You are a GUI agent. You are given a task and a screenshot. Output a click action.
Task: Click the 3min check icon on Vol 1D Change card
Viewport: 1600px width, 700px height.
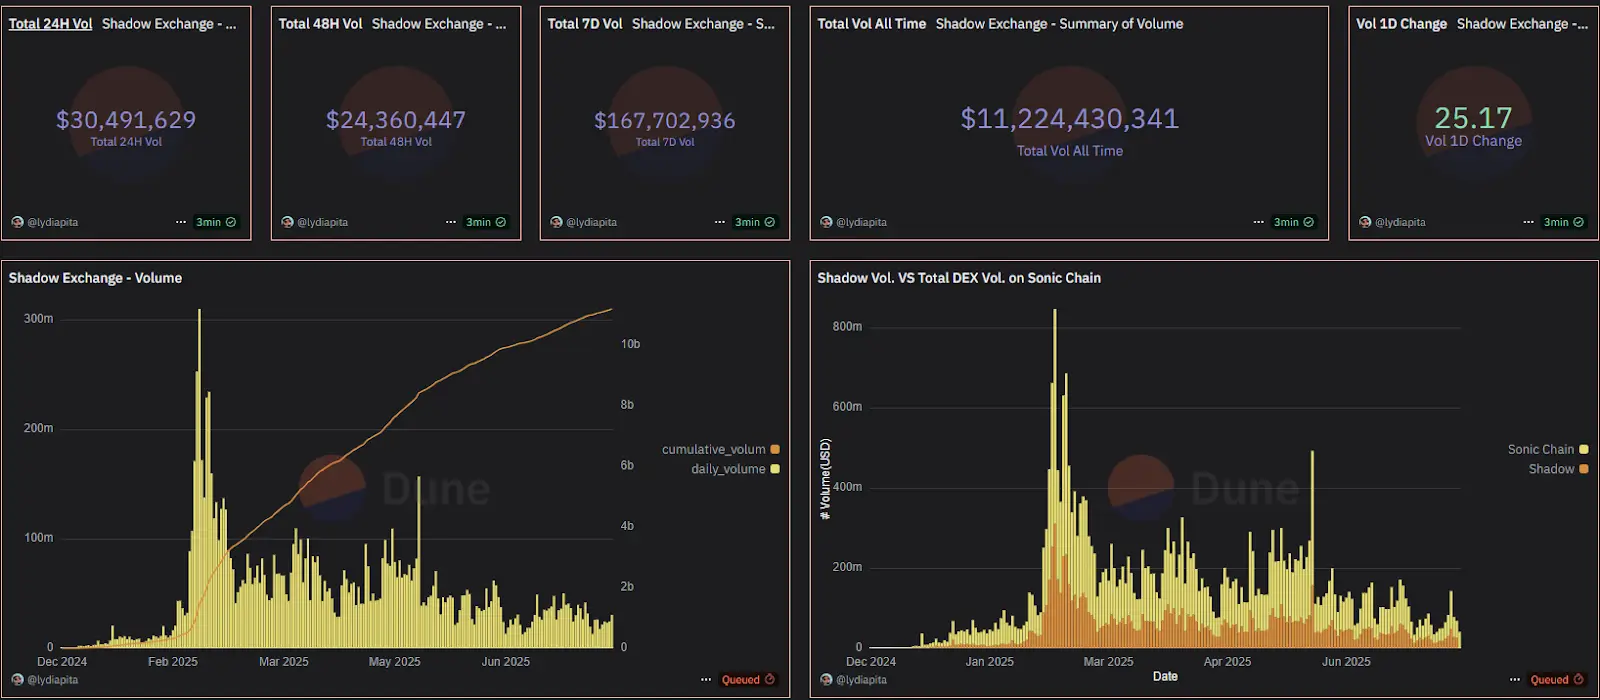(x=1579, y=222)
